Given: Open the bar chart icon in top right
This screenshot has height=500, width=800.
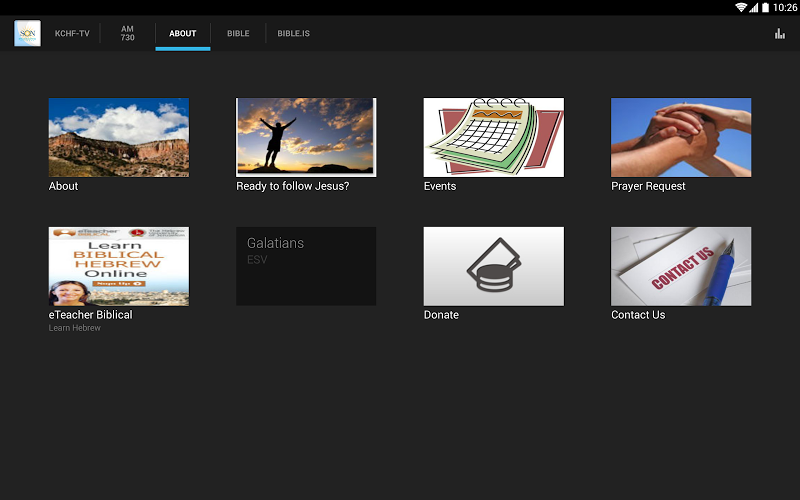Looking at the screenshot, I should tap(780, 34).
